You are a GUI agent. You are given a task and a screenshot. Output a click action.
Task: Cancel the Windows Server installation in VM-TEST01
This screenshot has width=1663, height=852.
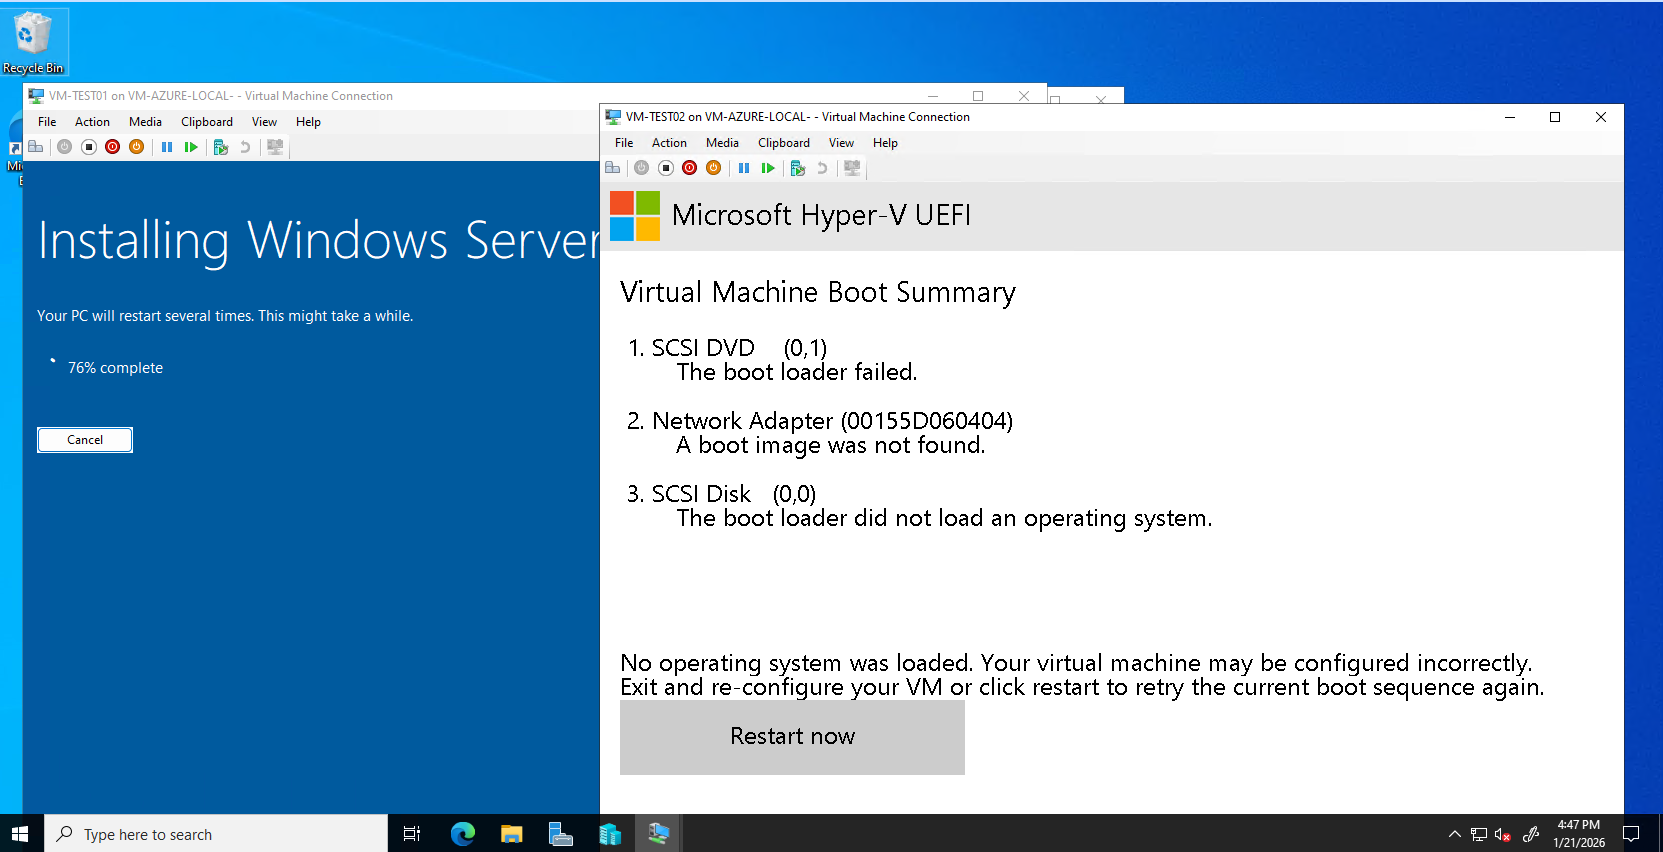[x=85, y=440]
